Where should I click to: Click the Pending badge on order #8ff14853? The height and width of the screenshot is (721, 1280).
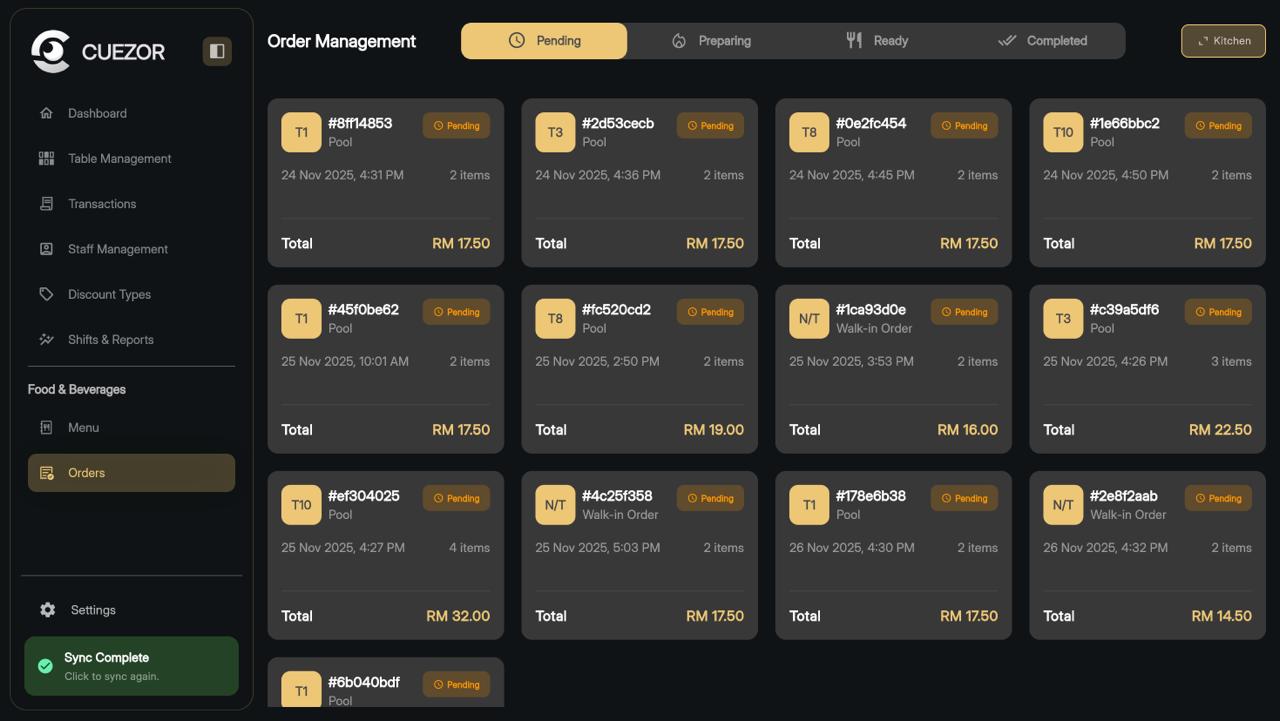[456, 125]
